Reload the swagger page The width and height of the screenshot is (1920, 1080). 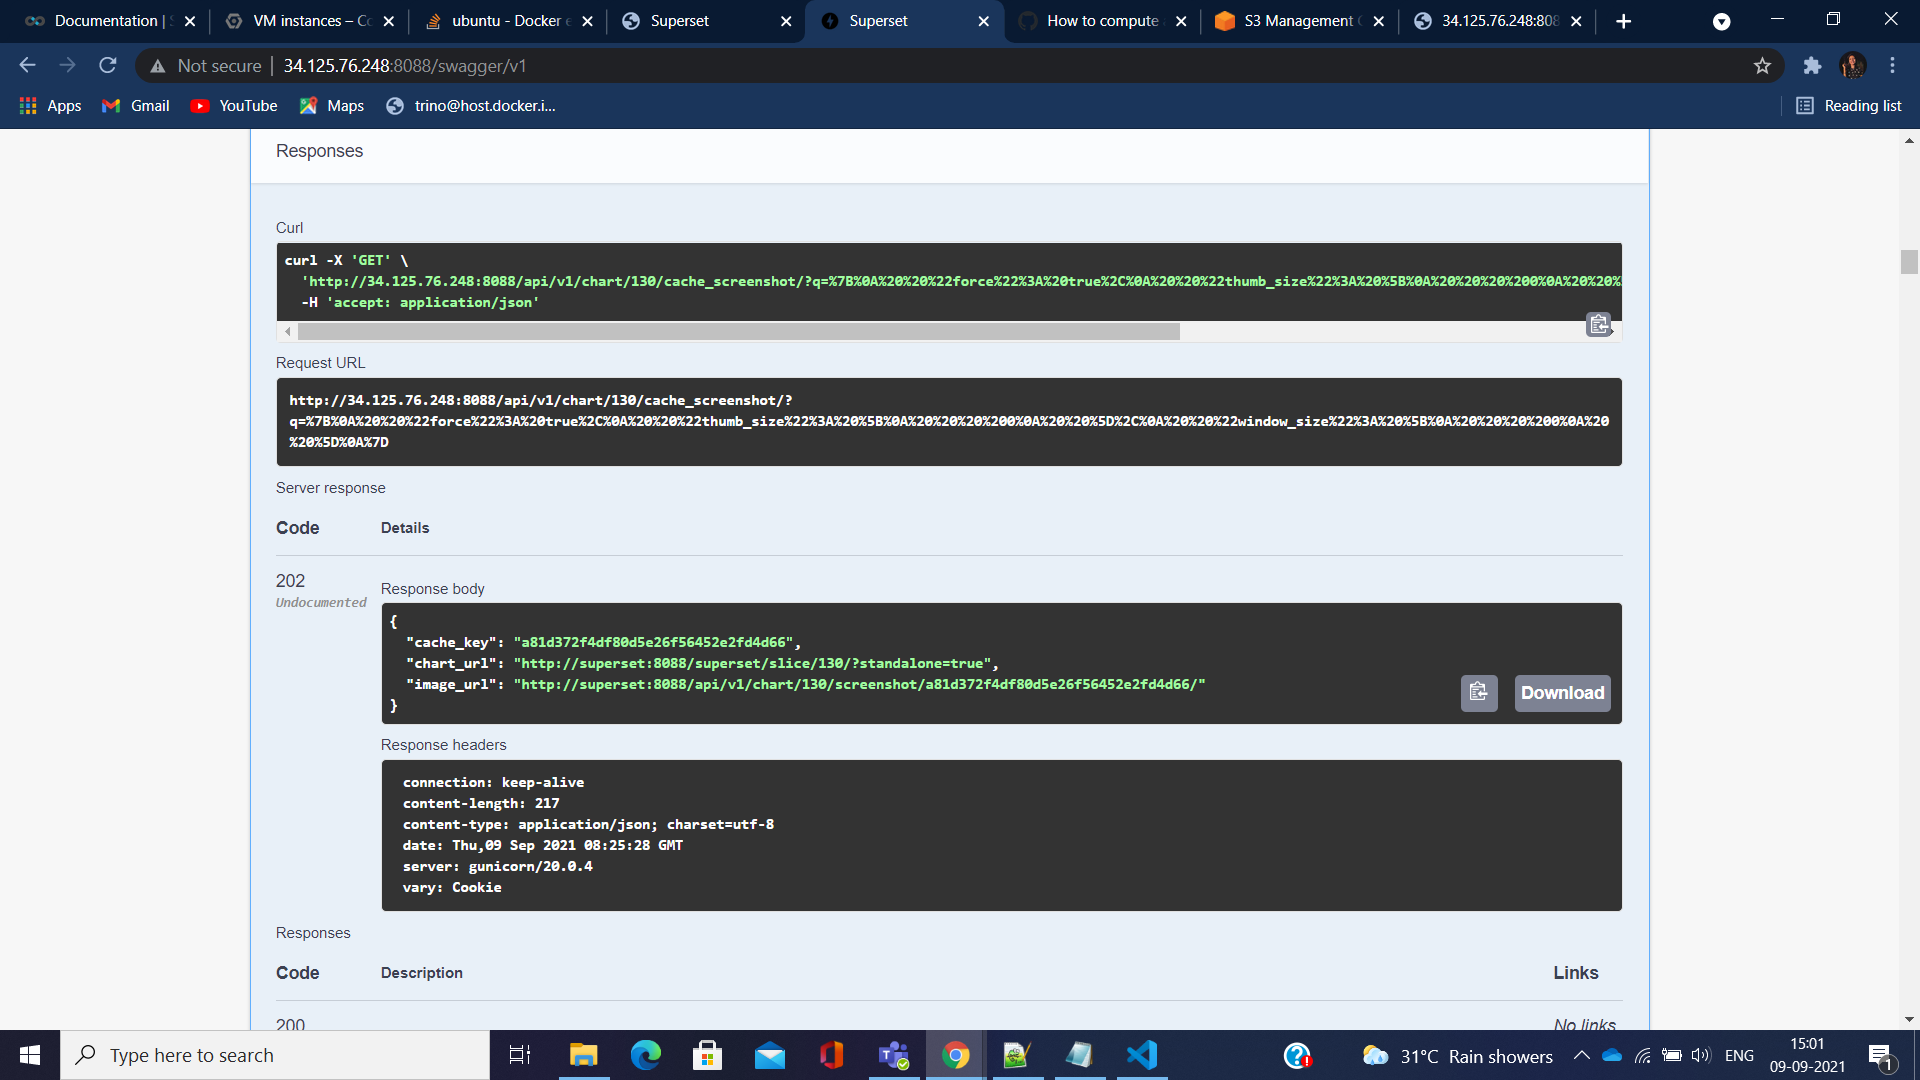108,66
